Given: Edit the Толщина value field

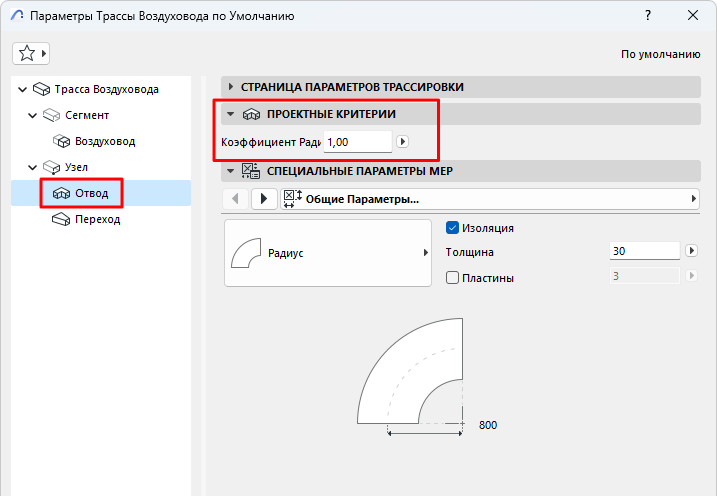Looking at the screenshot, I should point(645,251).
